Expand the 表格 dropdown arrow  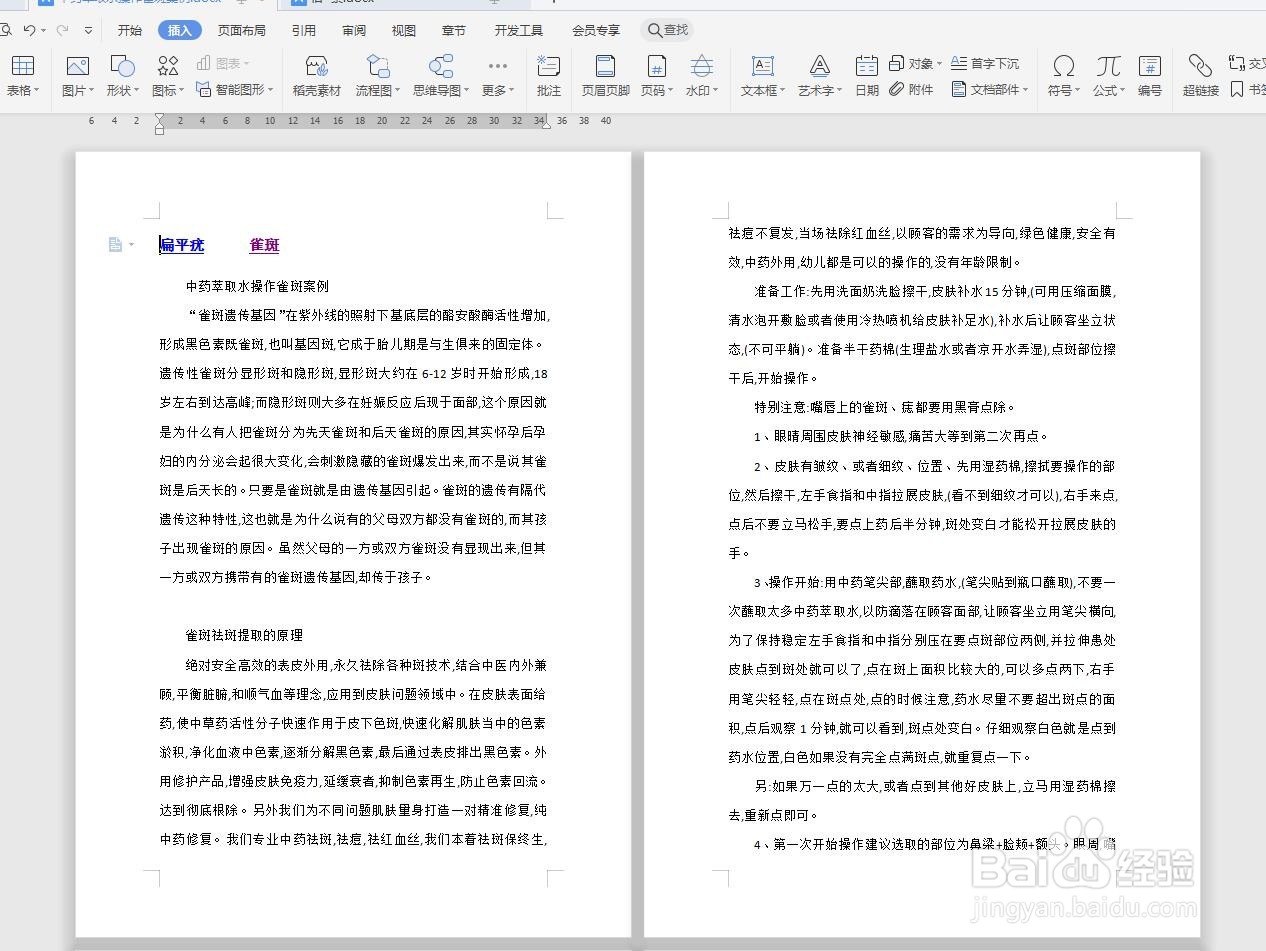point(37,90)
